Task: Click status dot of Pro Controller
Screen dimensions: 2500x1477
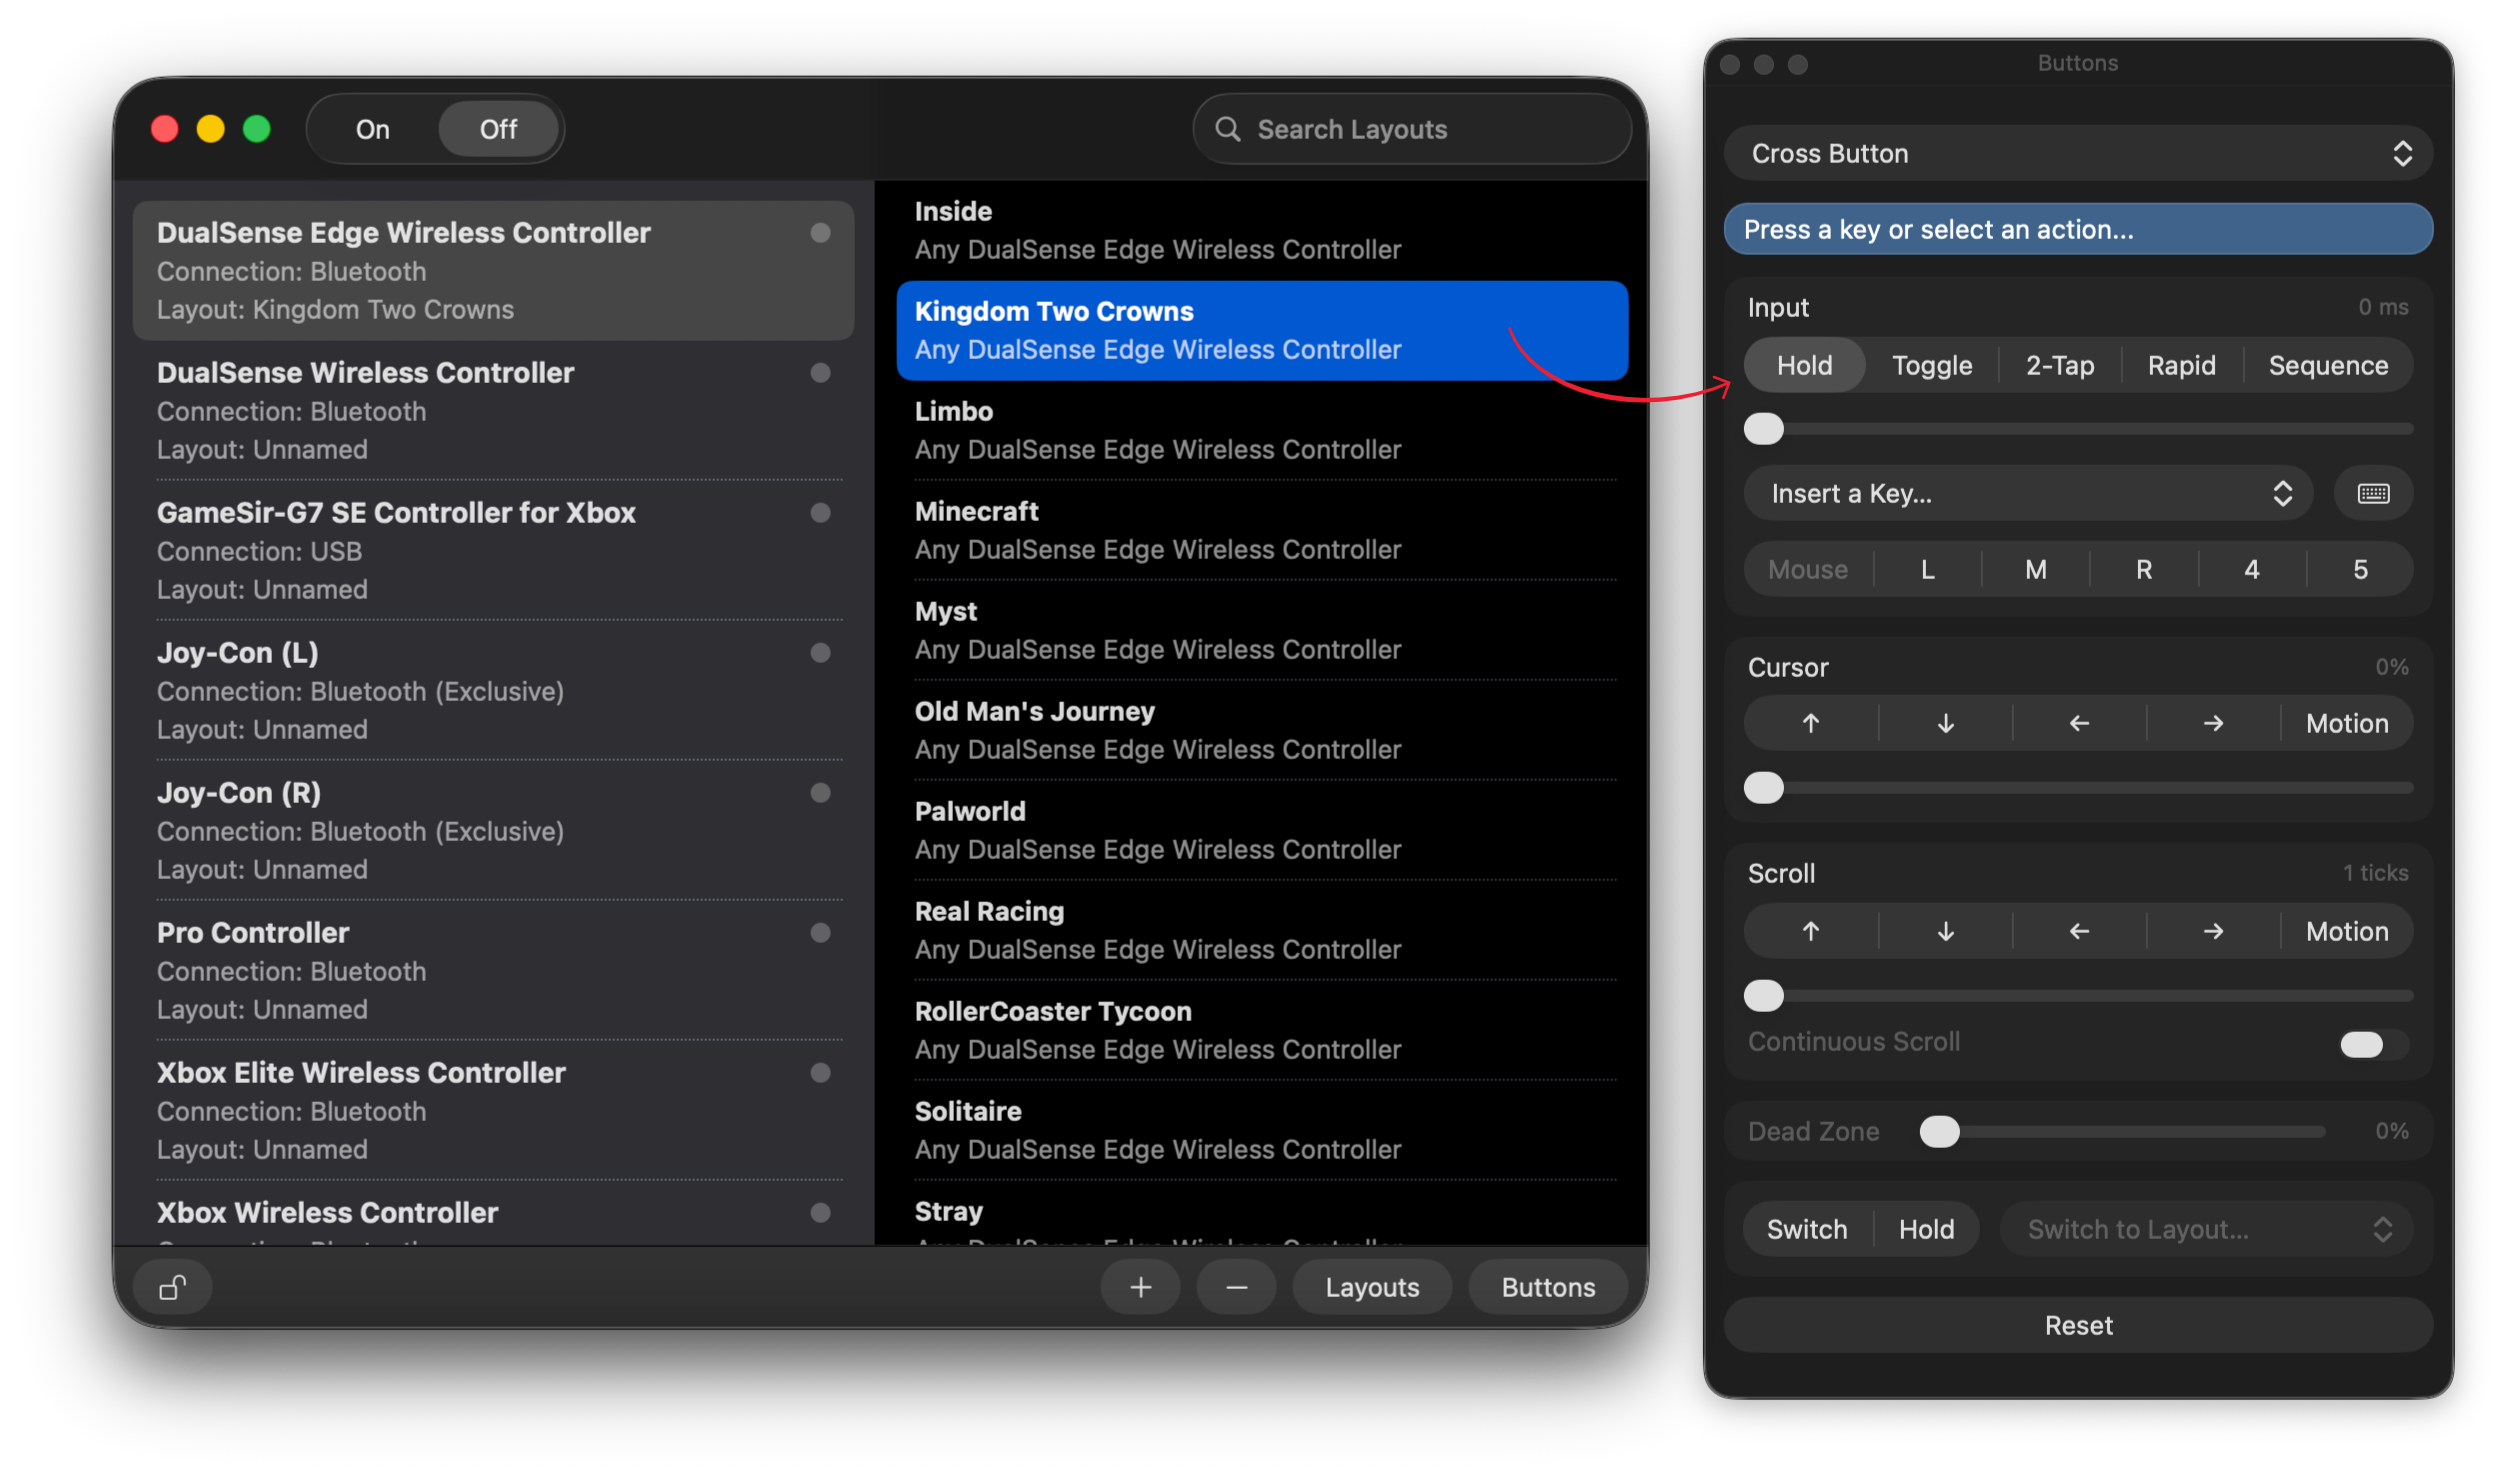Action: point(820,933)
